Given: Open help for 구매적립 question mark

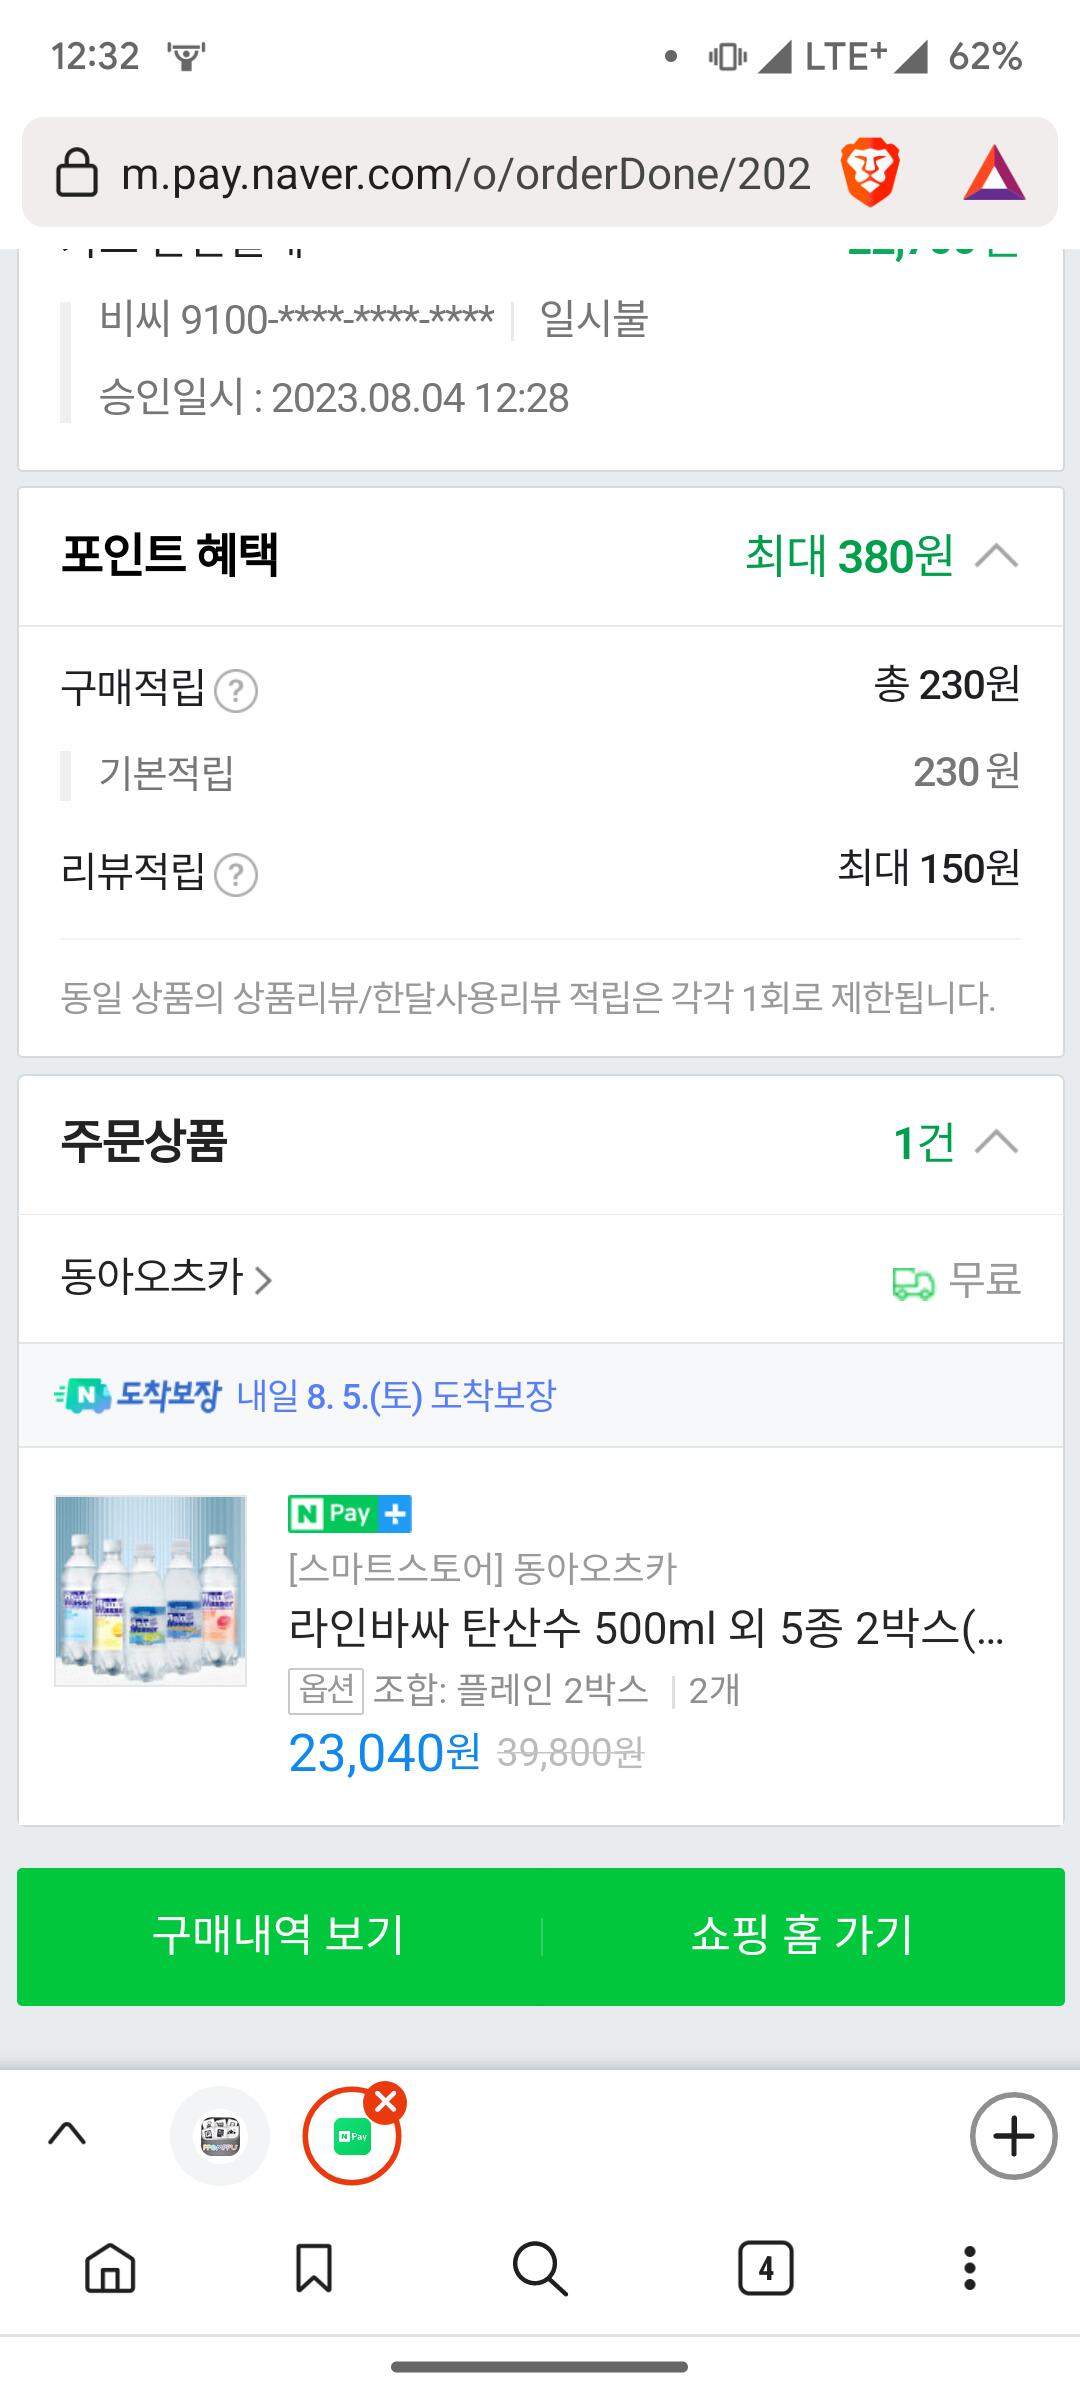Looking at the screenshot, I should pos(236,691).
